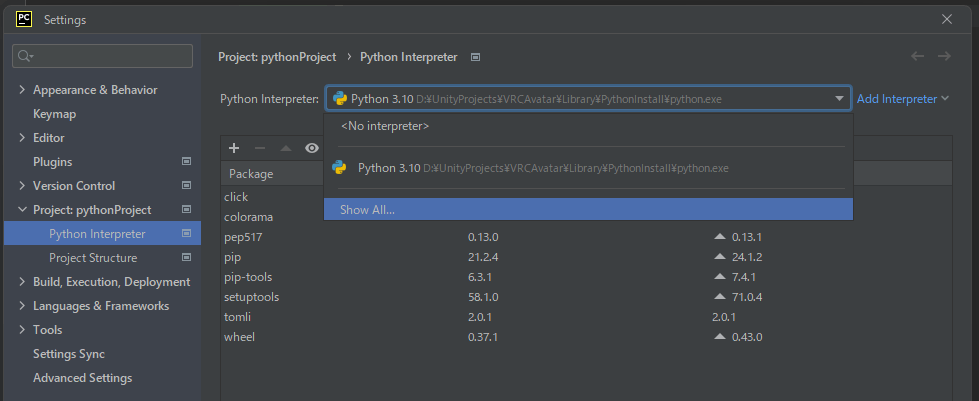Viewport: 979px width, 401px height.
Task: Select the setuptools package row
Action: pyautogui.click(x=586, y=297)
